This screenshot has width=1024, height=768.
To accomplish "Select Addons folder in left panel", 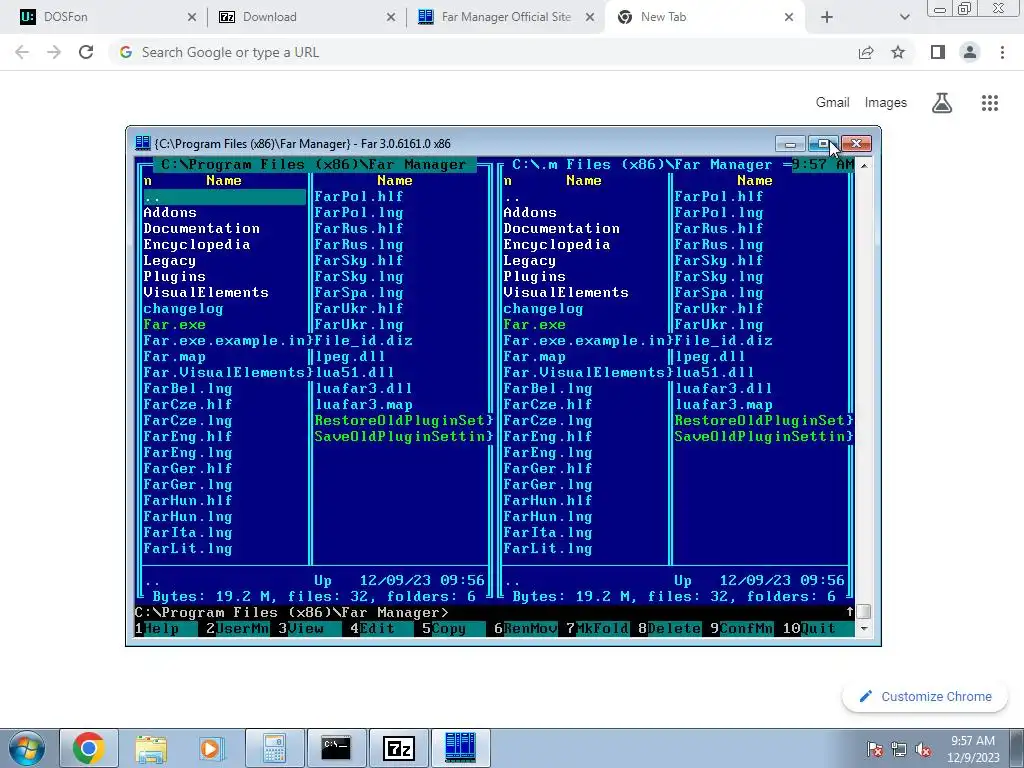I will coord(170,212).
